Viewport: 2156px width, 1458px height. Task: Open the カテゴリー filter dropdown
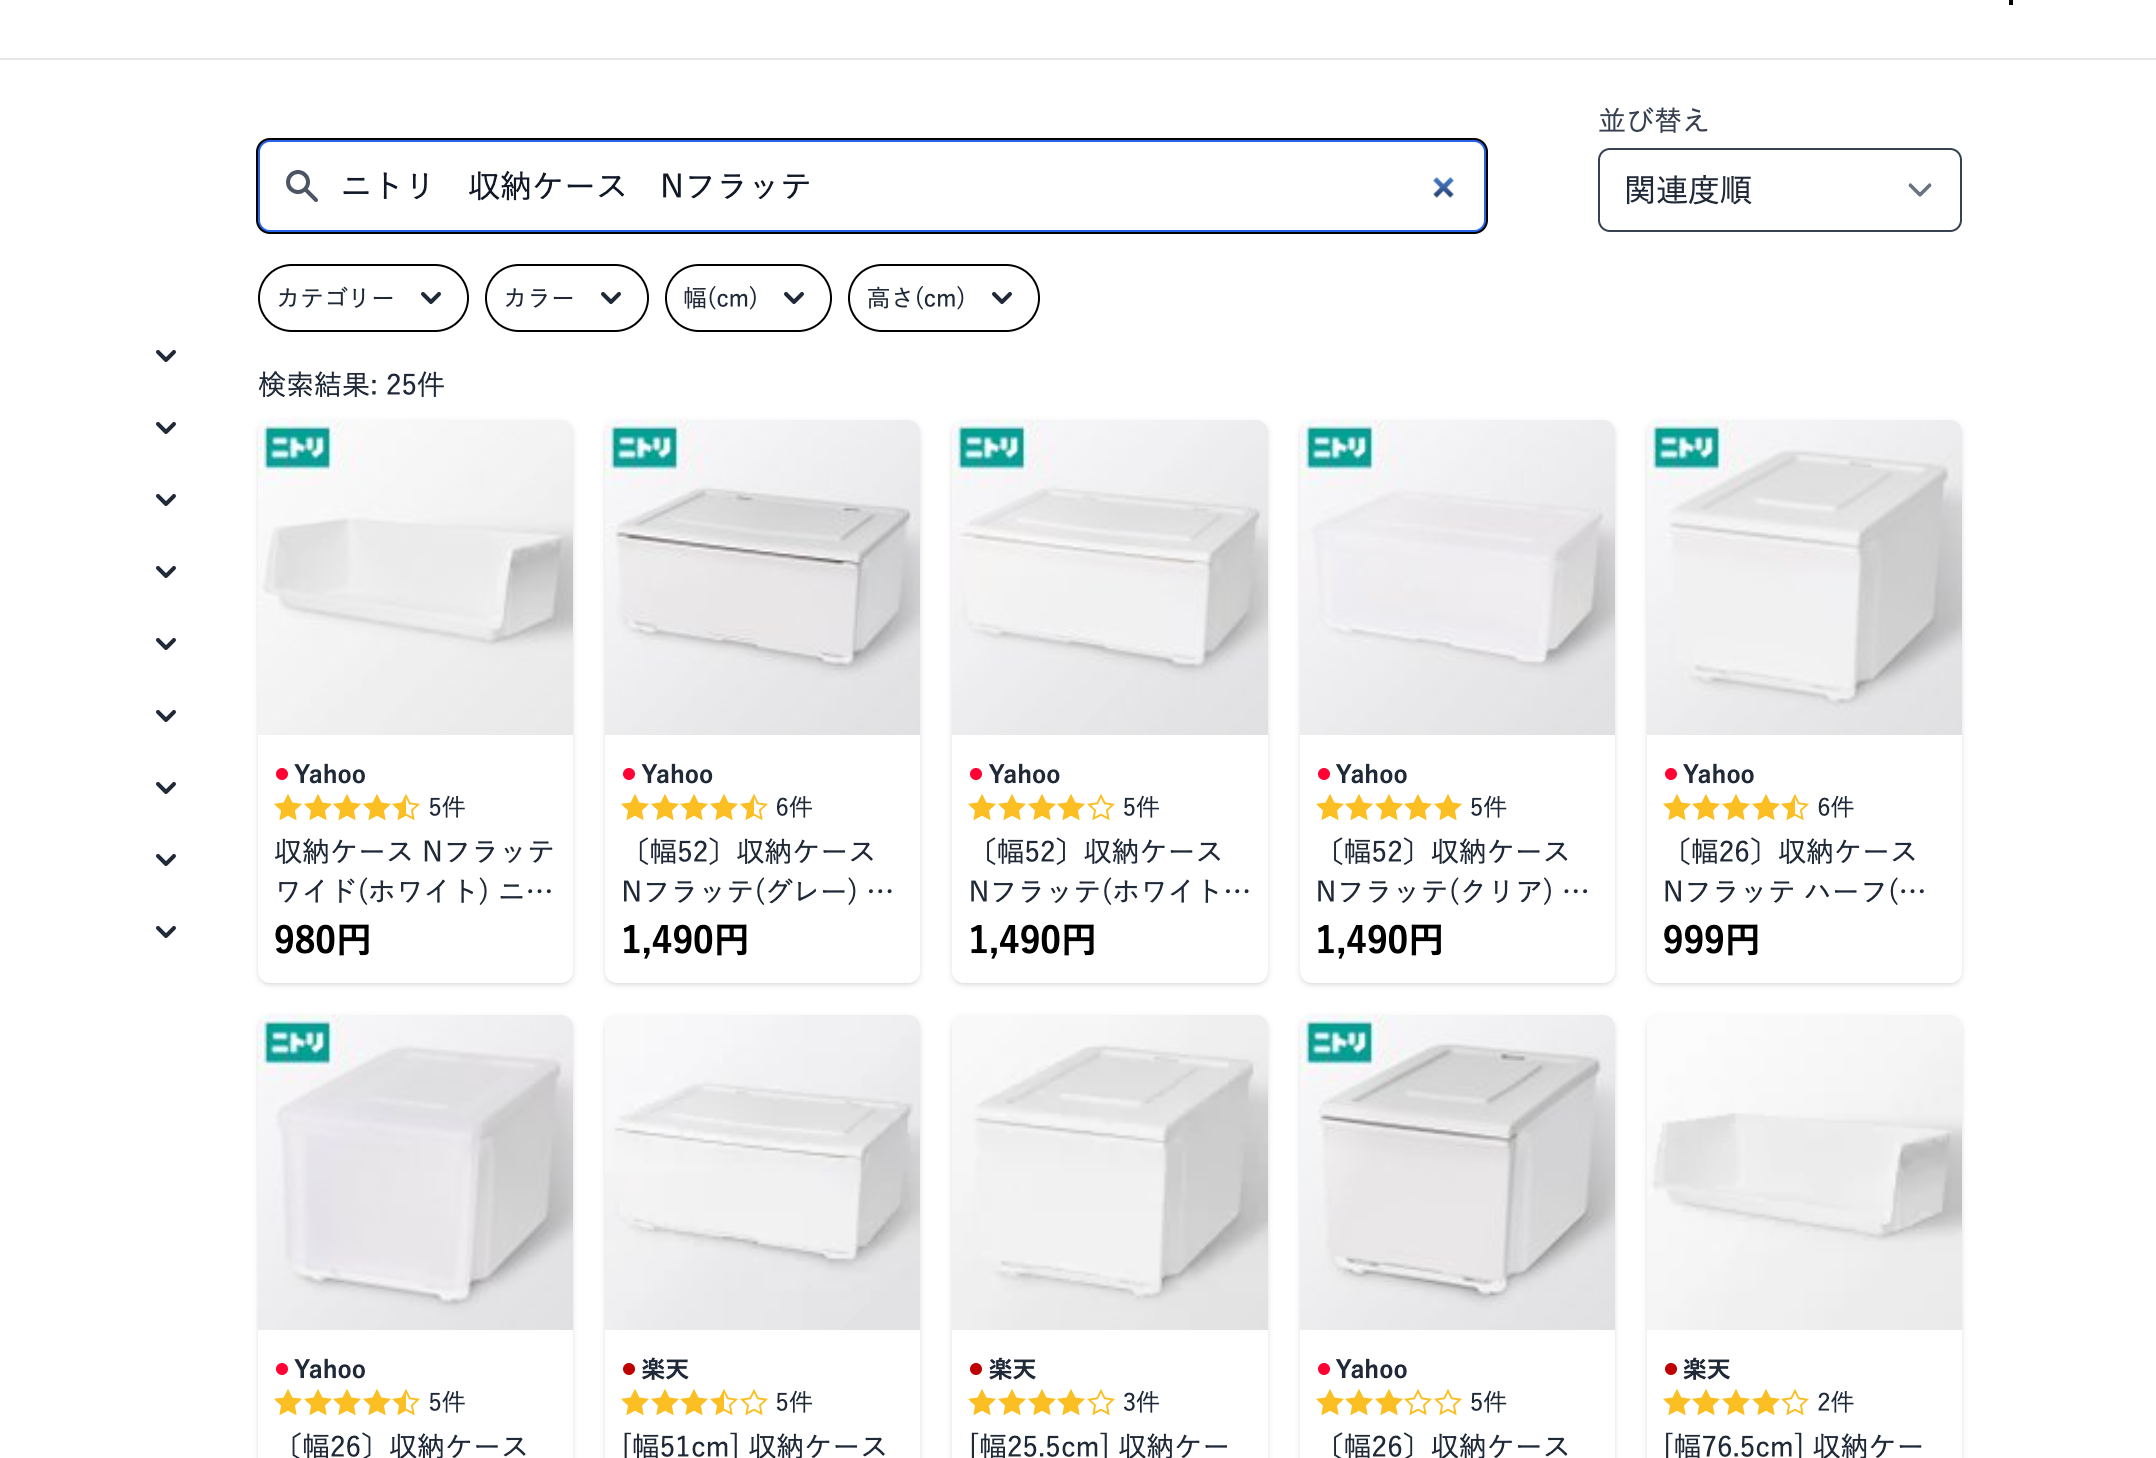(362, 298)
